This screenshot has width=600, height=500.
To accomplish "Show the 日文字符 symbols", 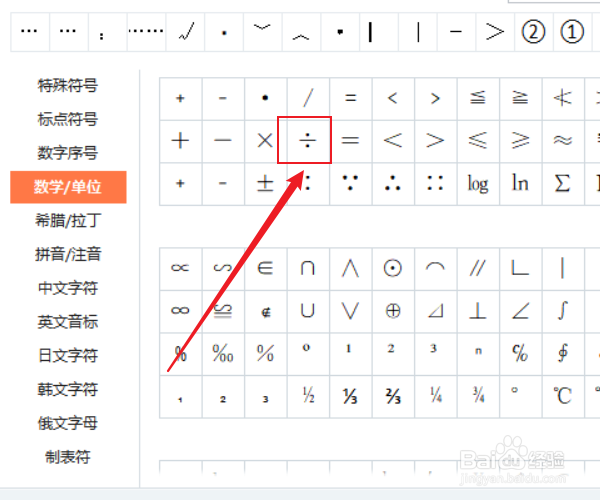I will [68, 355].
